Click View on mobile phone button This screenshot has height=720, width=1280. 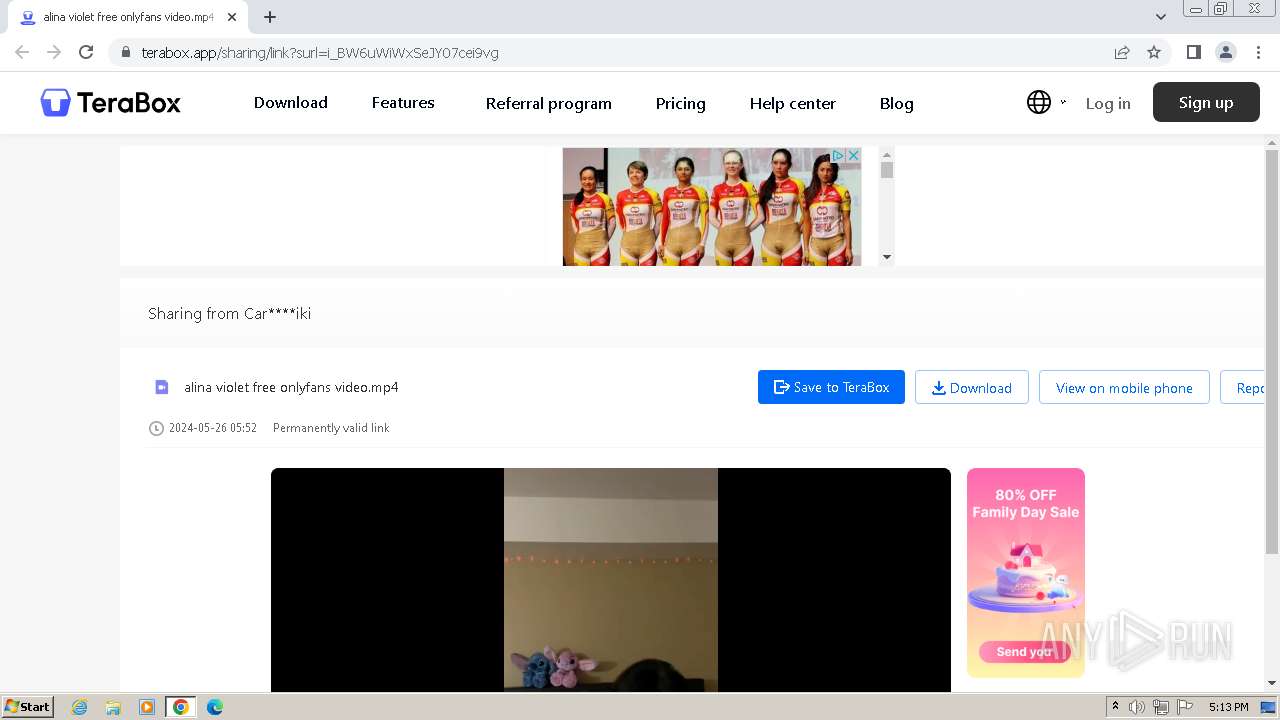1124,387
